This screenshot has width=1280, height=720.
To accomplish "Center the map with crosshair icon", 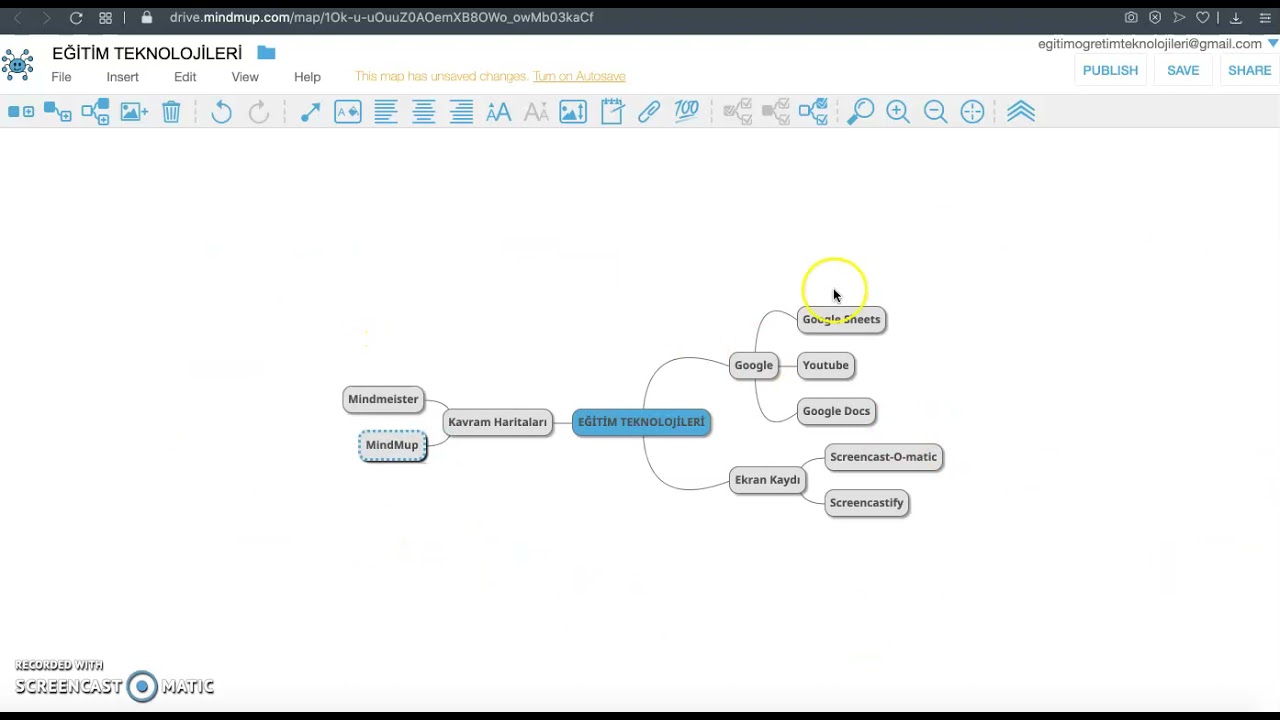I will [x=972, y=112].
